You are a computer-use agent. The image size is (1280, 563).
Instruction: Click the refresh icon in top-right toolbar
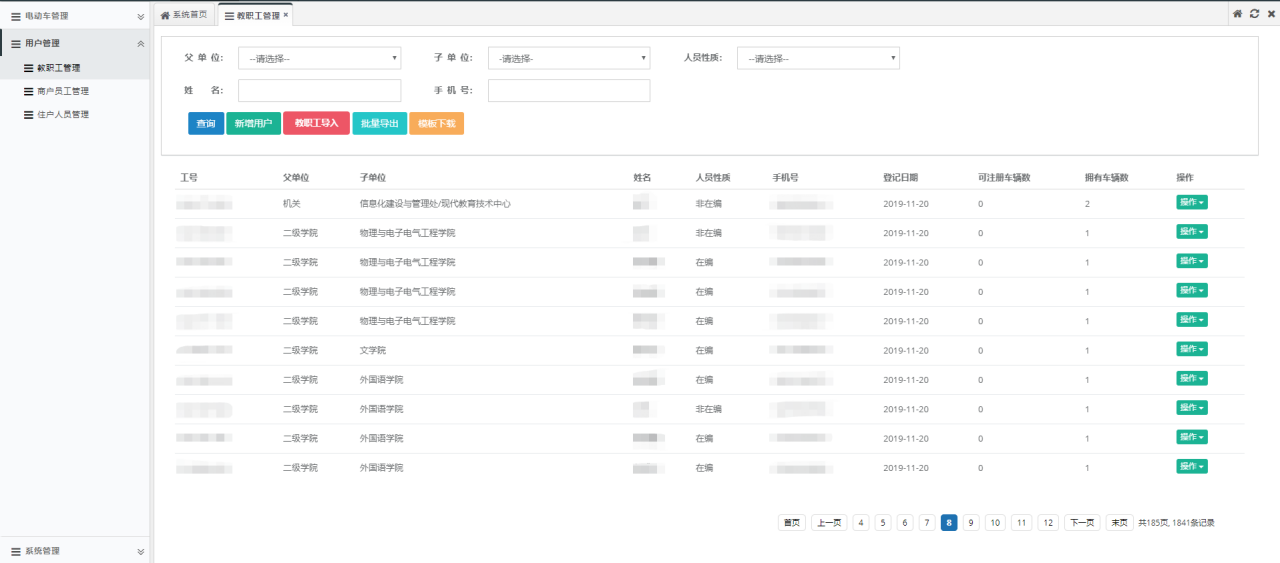click(x=1254, y=14)
